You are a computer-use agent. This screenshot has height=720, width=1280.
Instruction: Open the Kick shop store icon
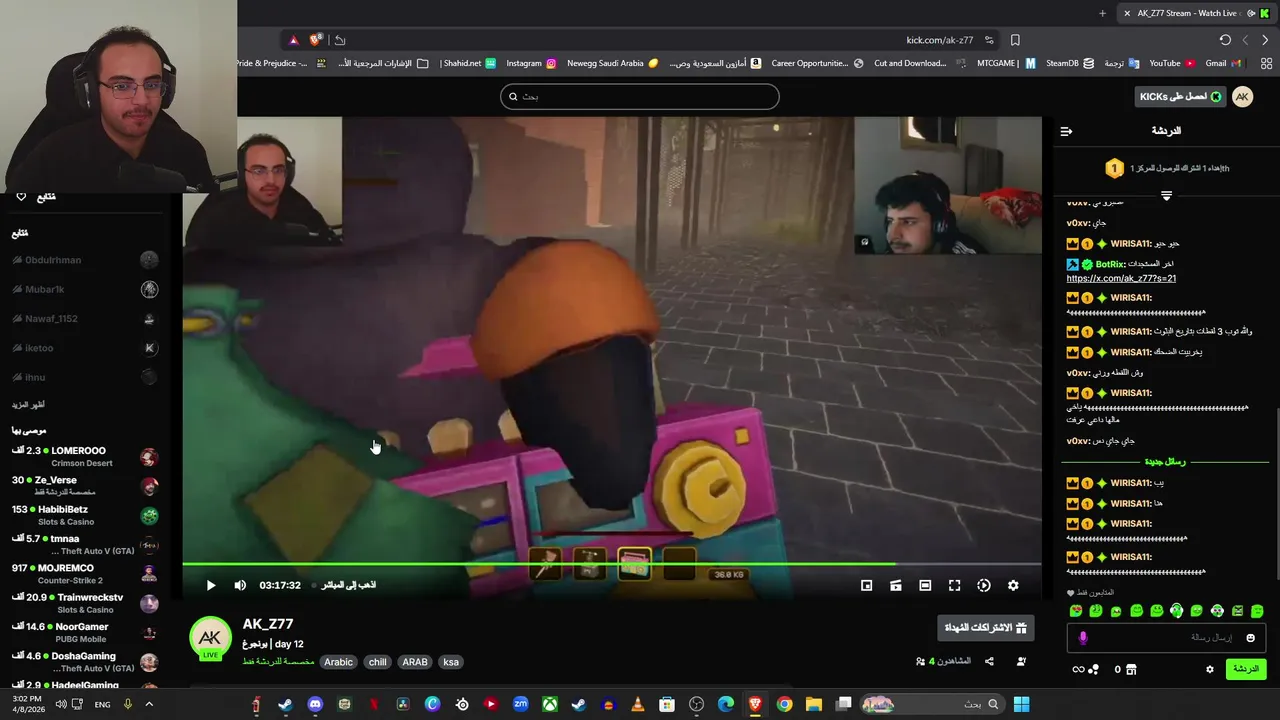(x=1132, y=670)
